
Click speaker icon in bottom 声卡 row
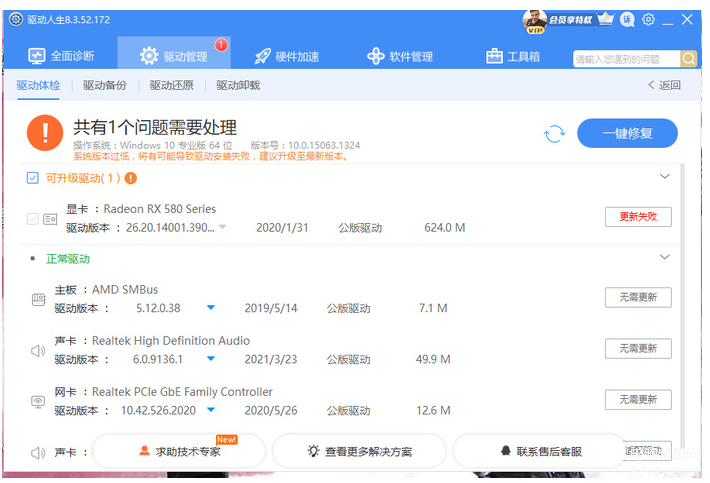click(x=38, y=453)
